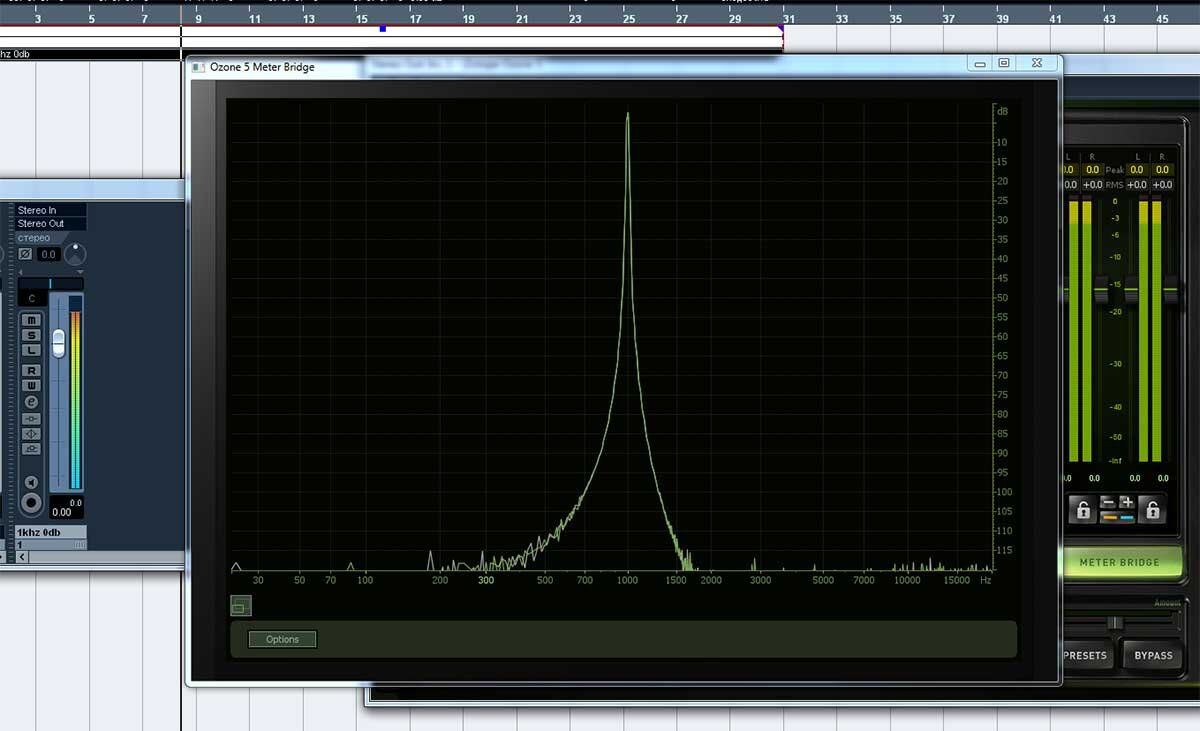This screenshot has height=731, width=1200.
Task: Click the right output gain fader in Ozone
Action: [x=1170, y=291]
